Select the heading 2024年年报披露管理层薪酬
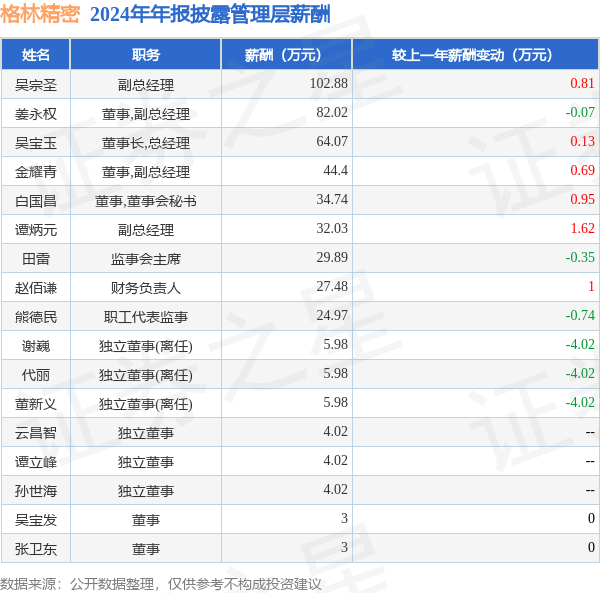 pos(210,15)
